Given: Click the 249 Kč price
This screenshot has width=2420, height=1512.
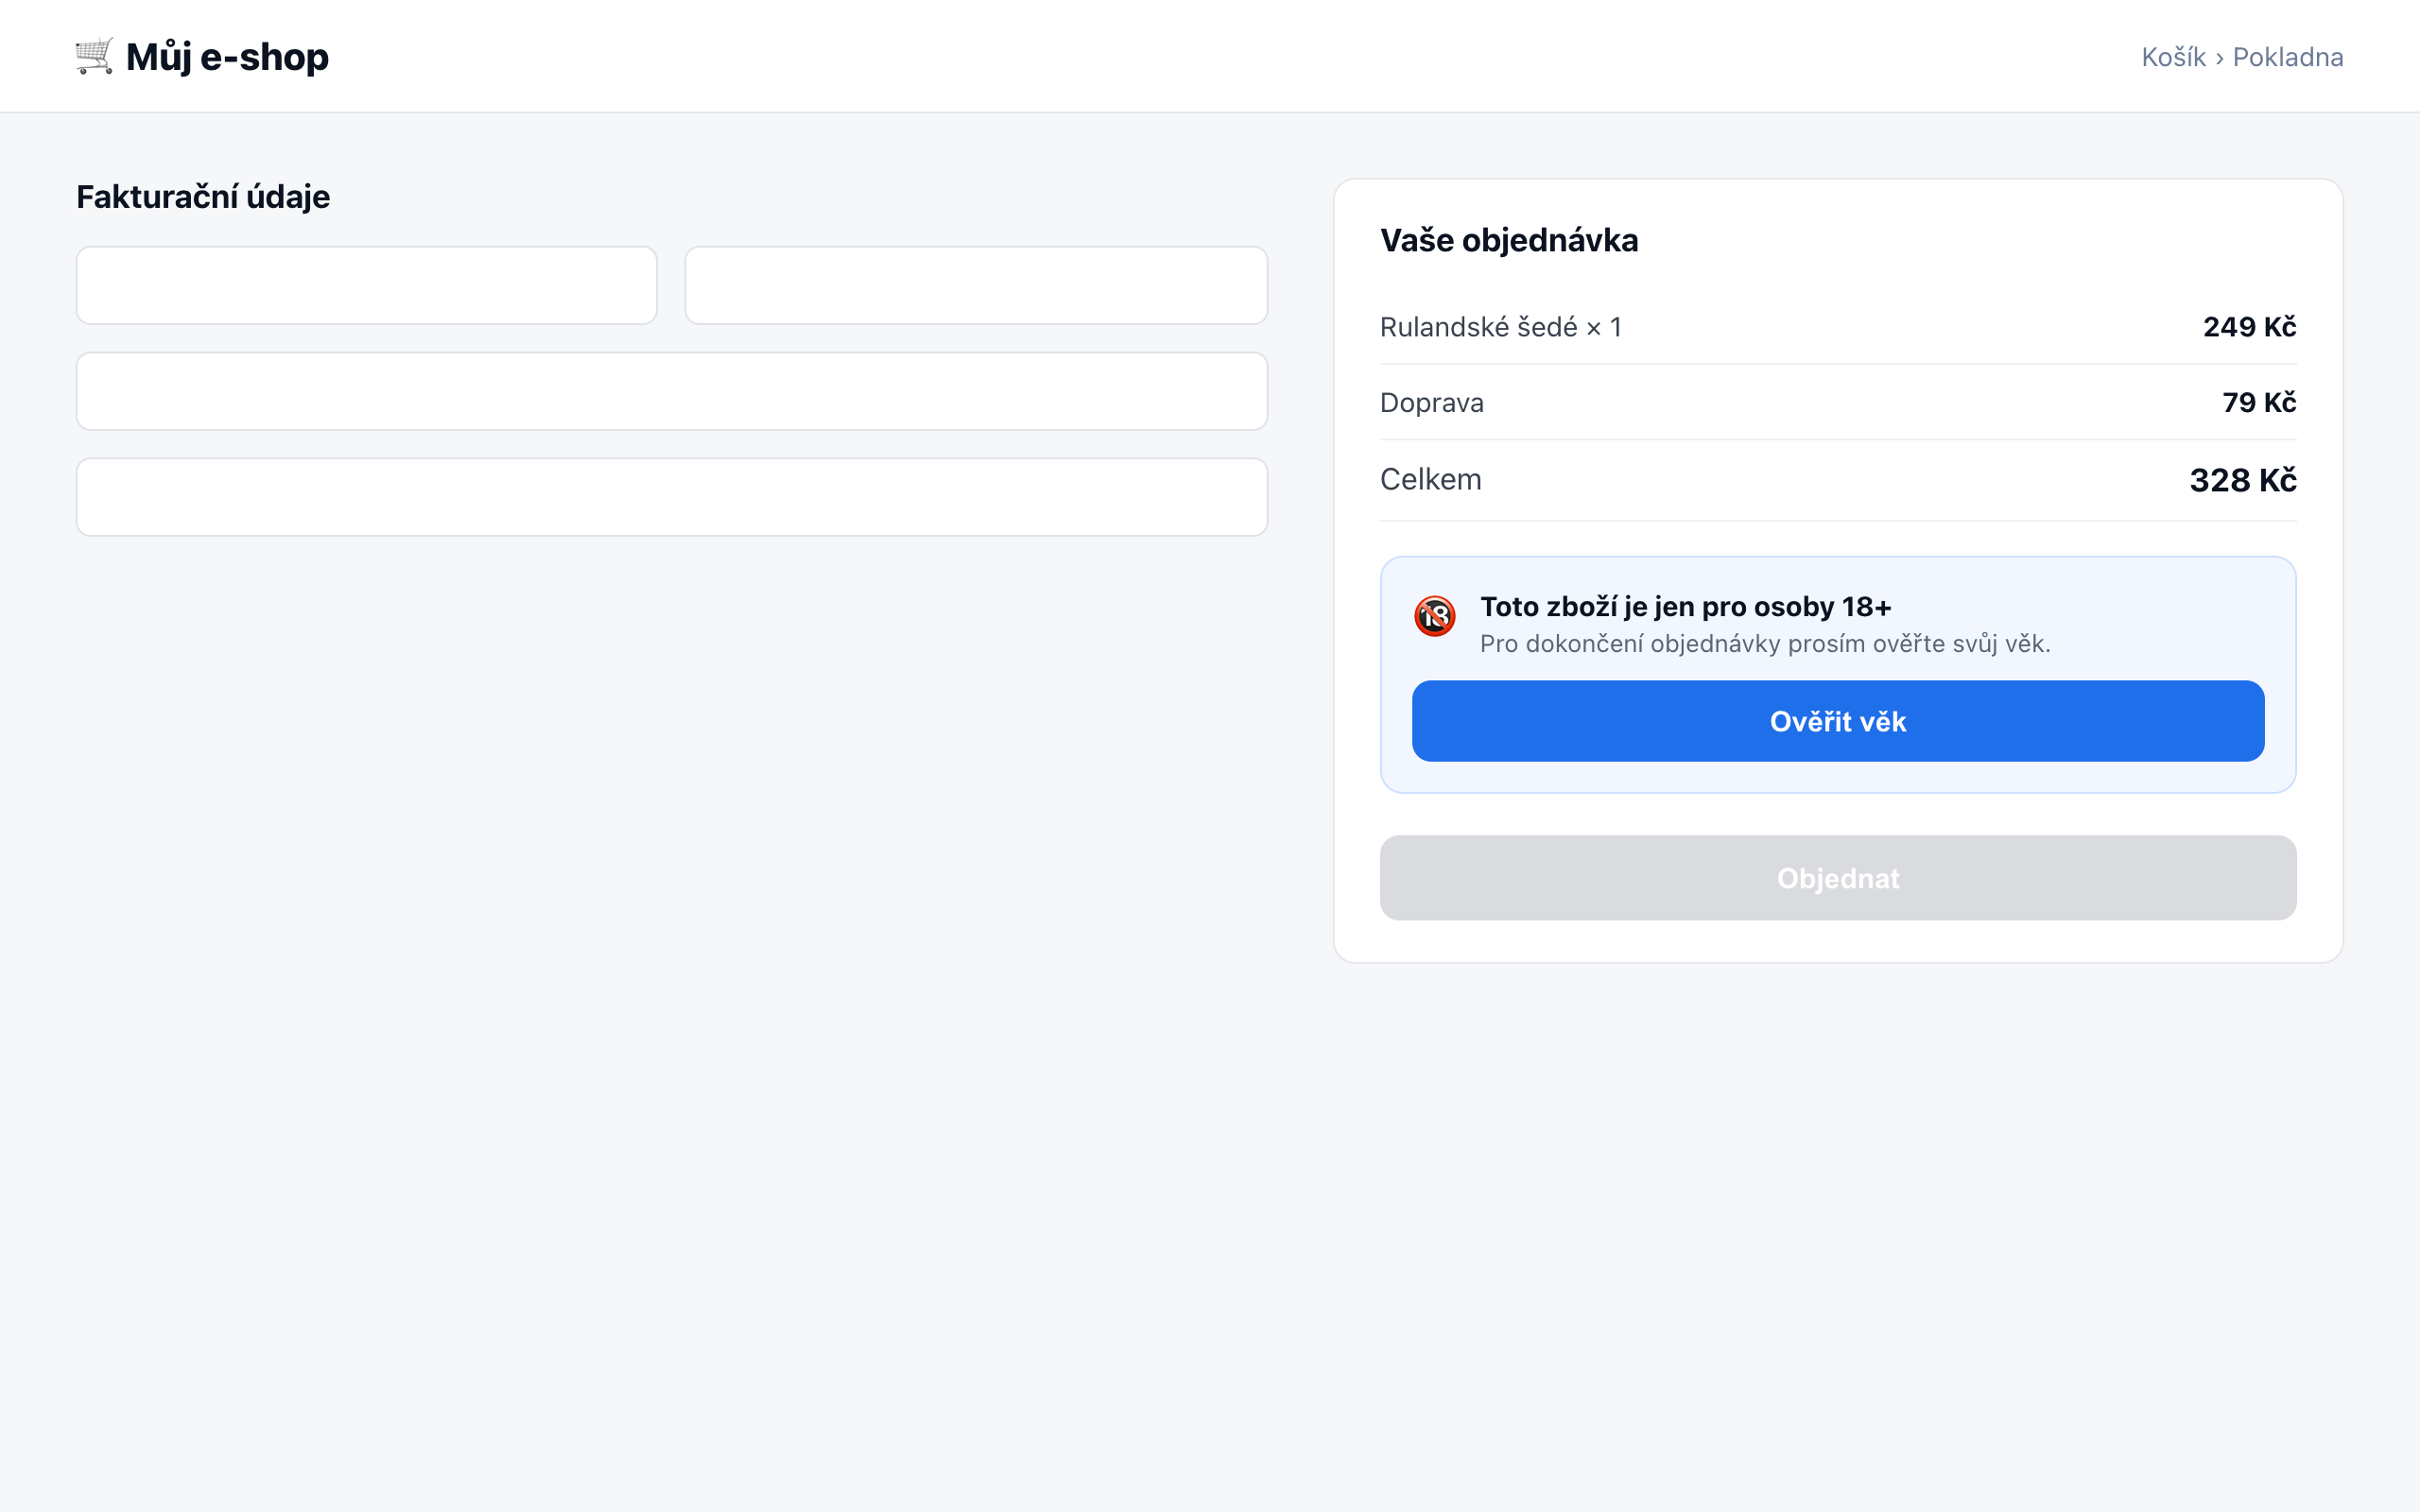Looking at the screenshot, I should pos(2249,327).
